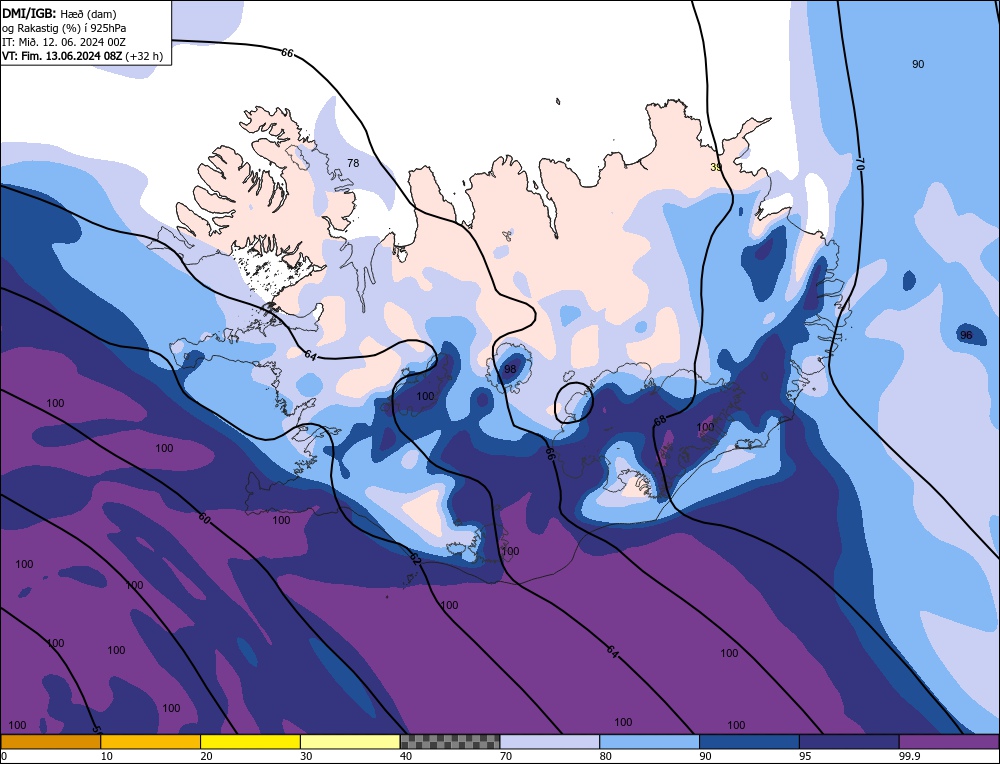The width and height of the screenshot is (1000, 764).
Task: Click the light blue 80–90 legend swatch
Action: [649, 742]
